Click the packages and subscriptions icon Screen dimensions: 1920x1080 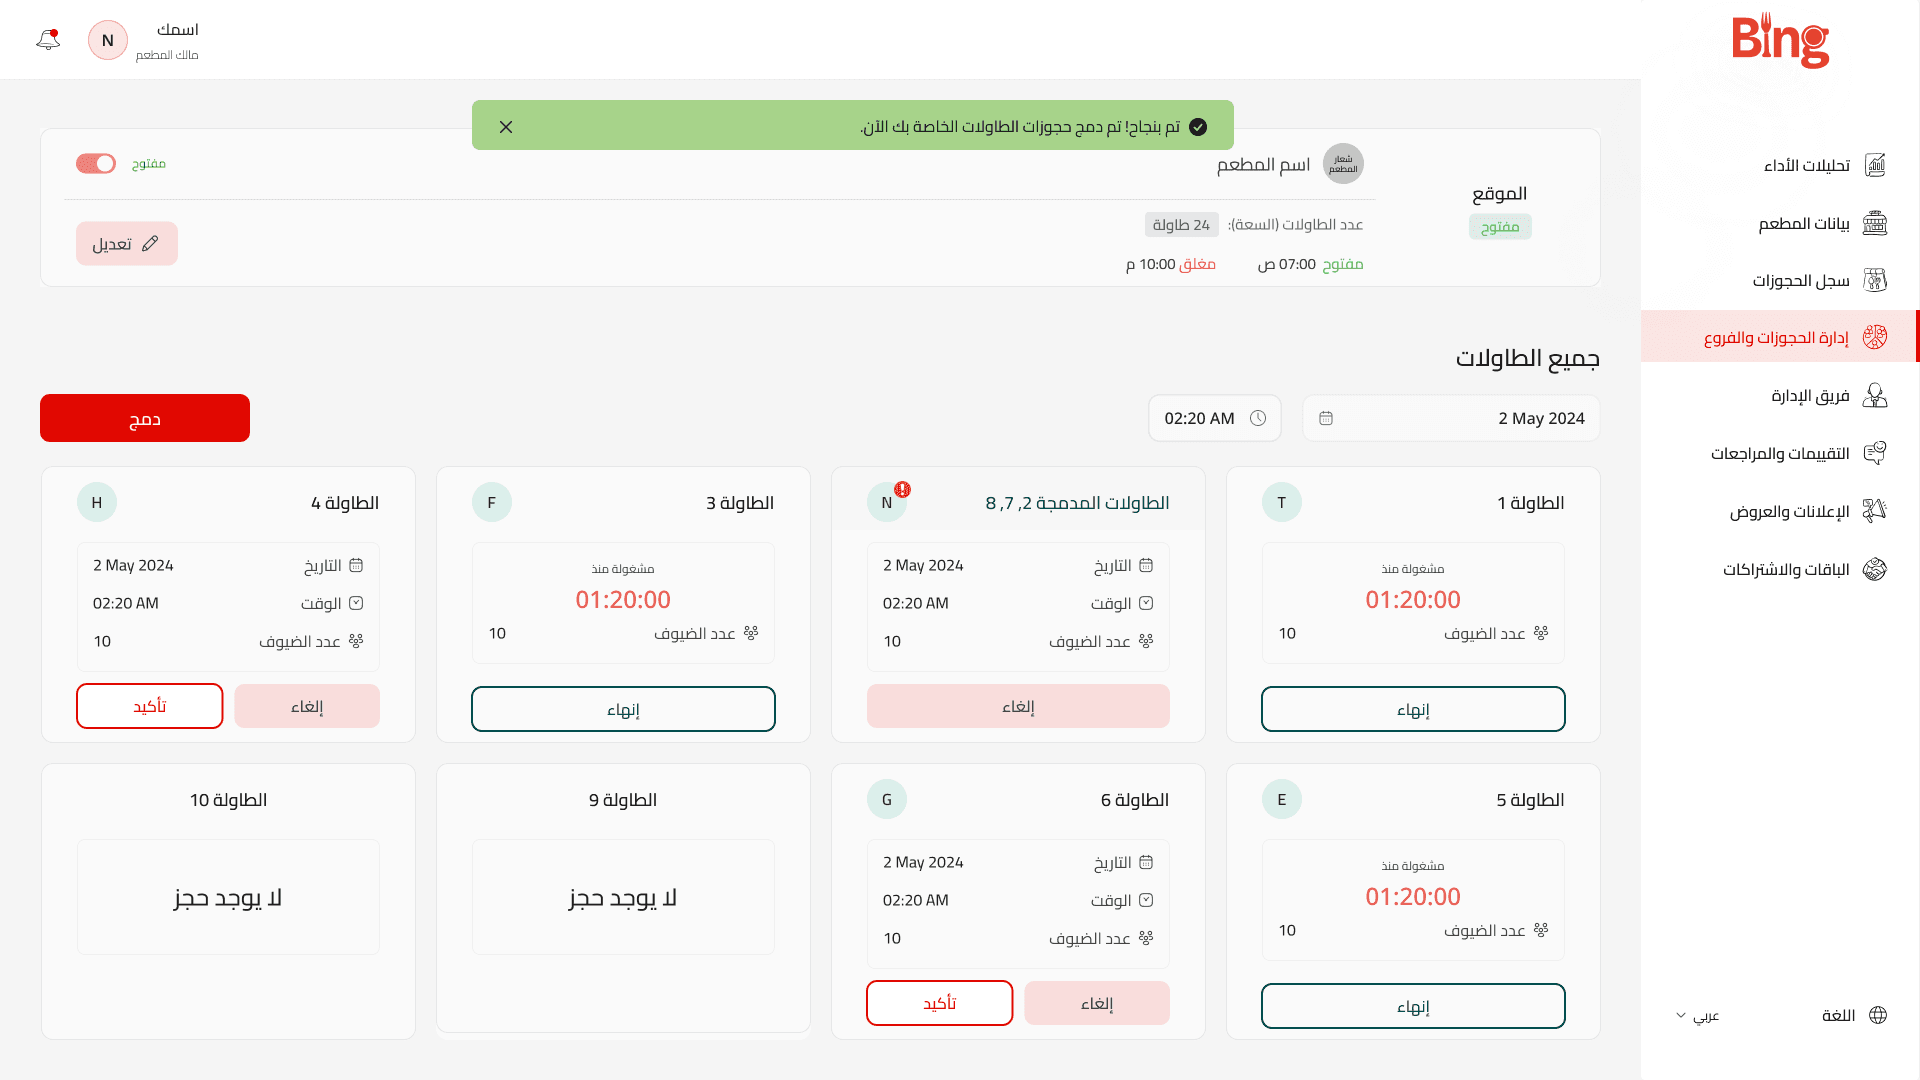tap(1875, 569)
